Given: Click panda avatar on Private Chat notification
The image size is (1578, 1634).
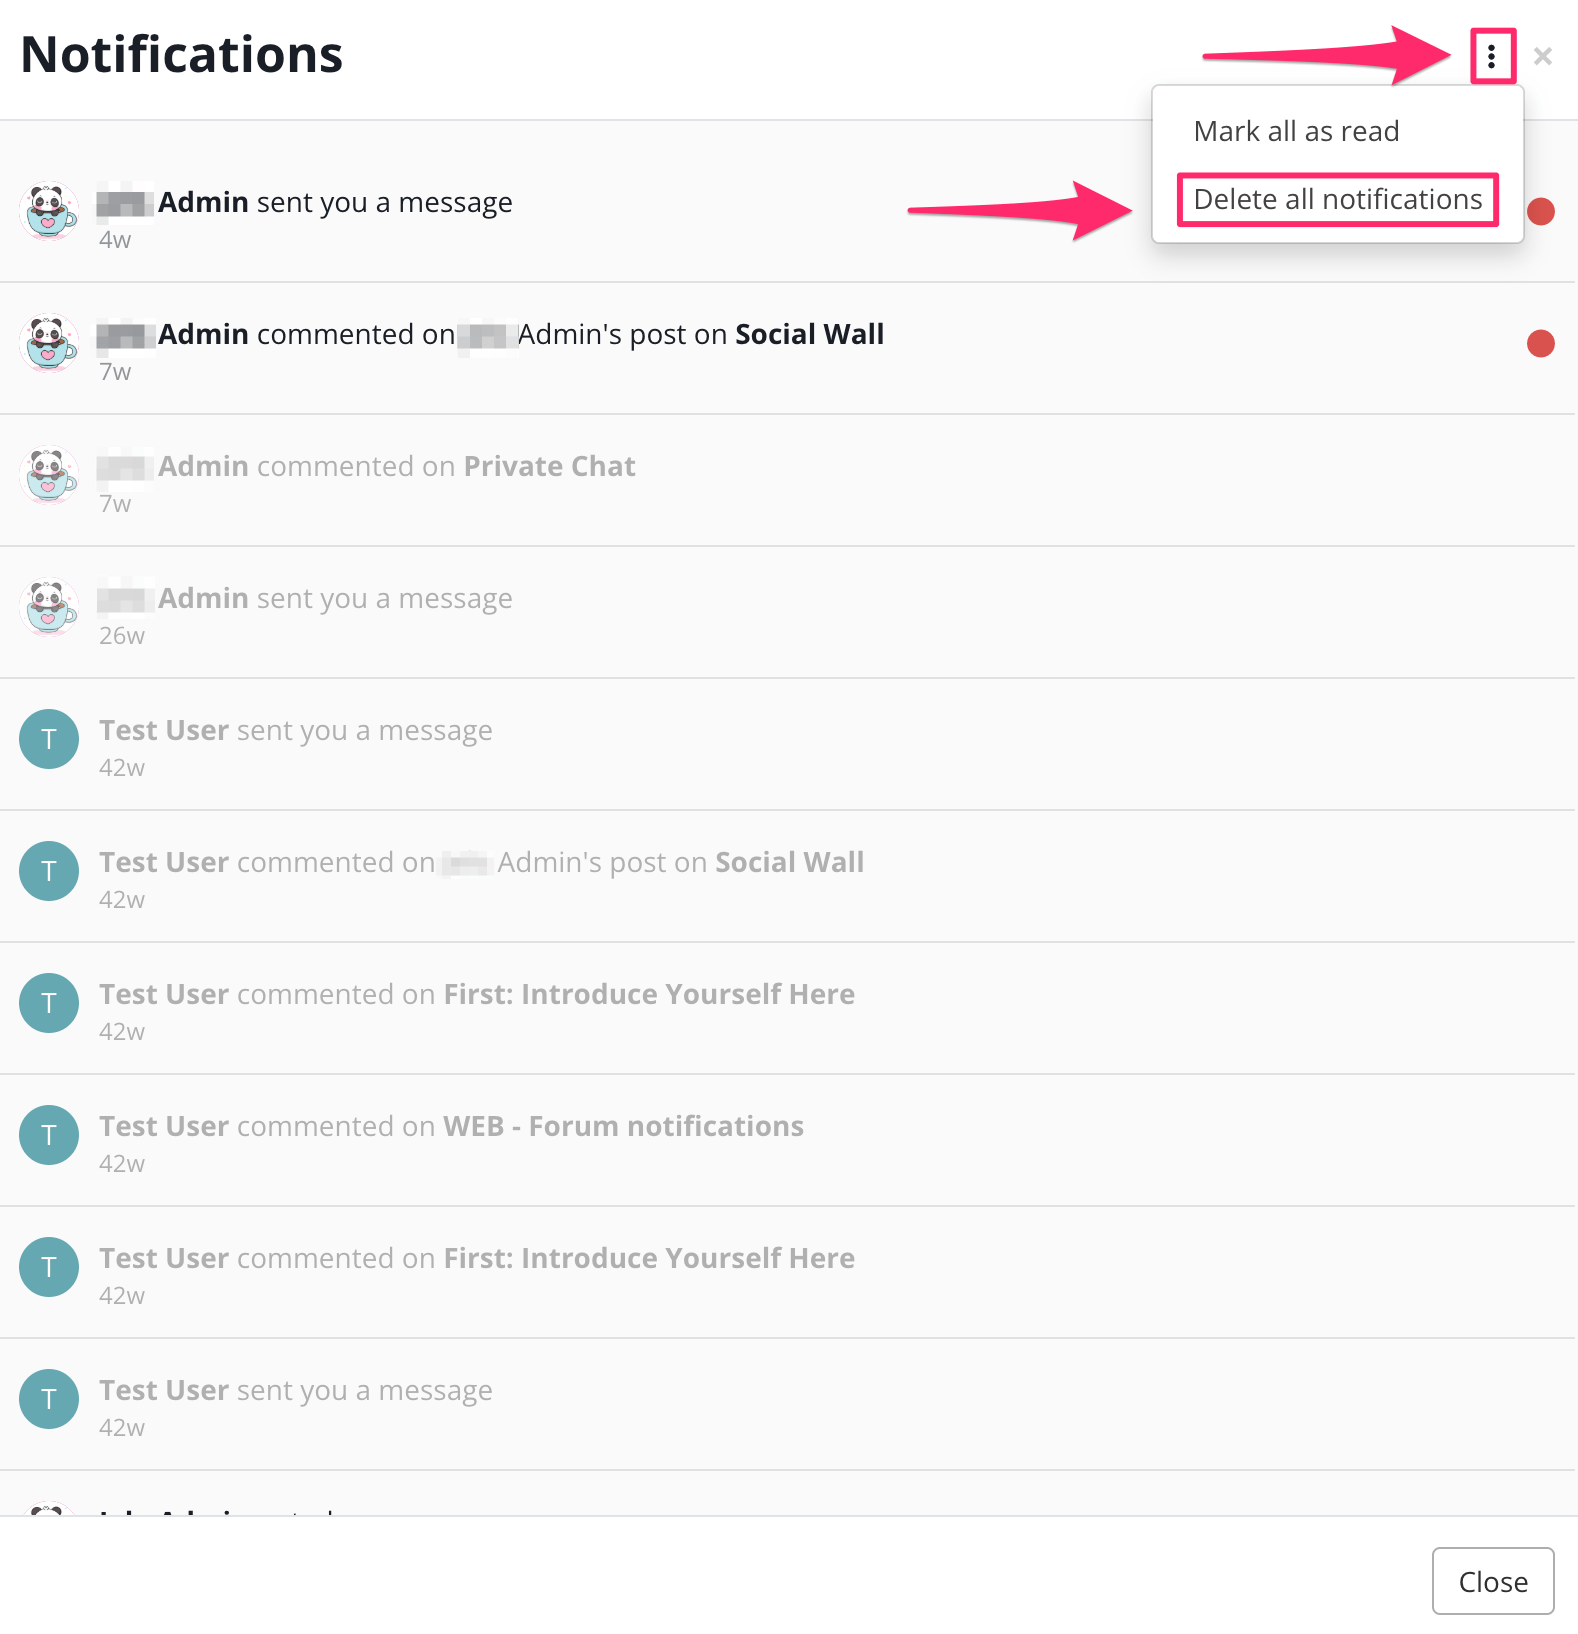Looking at the screenshot, I should coord(49,475).
